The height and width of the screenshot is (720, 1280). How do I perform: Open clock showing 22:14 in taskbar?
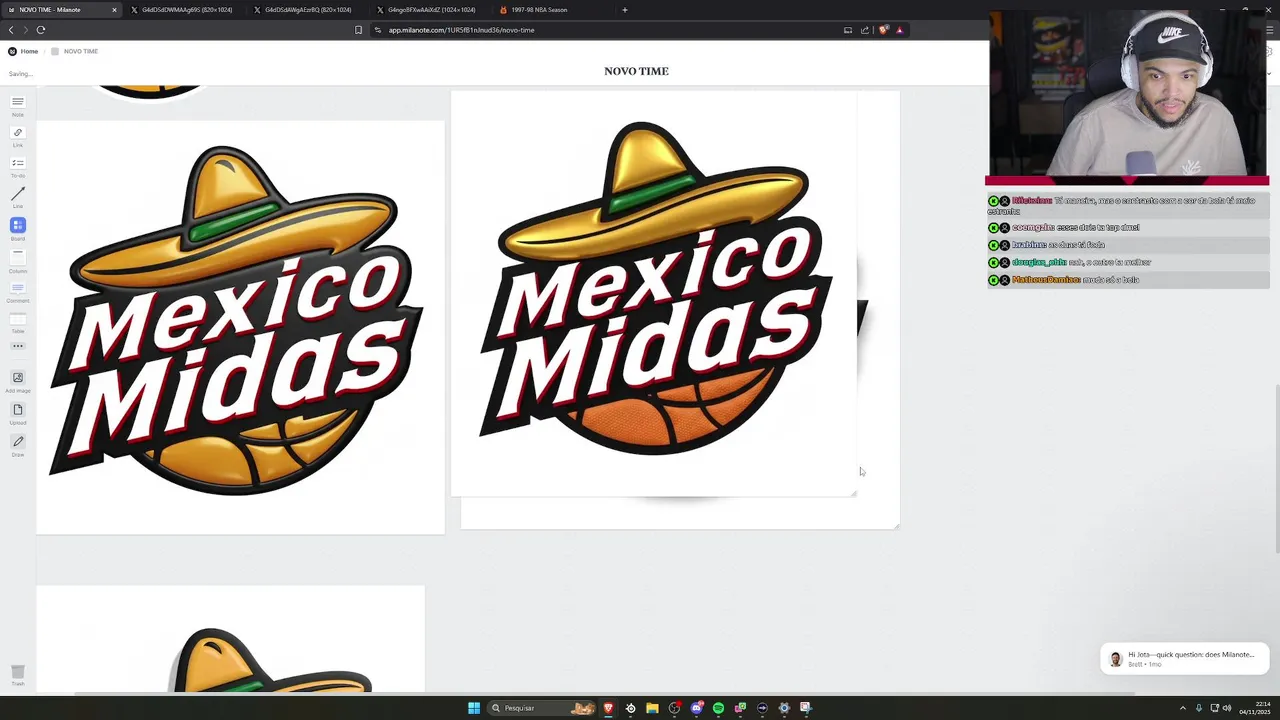tap(1255, 708)
